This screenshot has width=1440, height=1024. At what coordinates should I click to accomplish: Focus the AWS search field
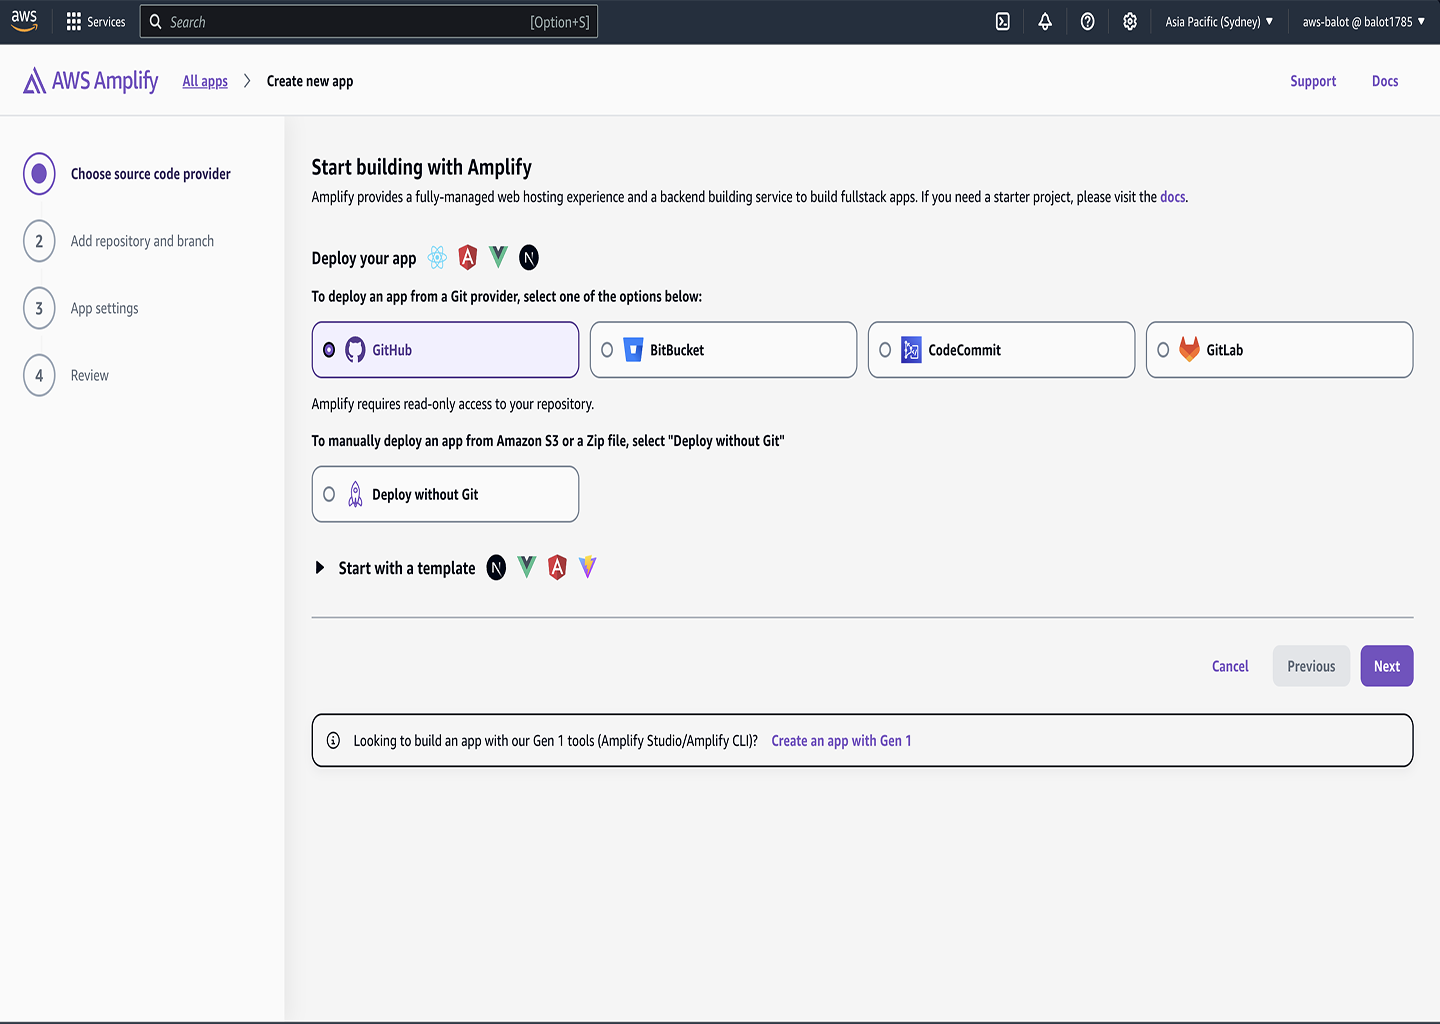pyautogui.click(x=350, y=22)
